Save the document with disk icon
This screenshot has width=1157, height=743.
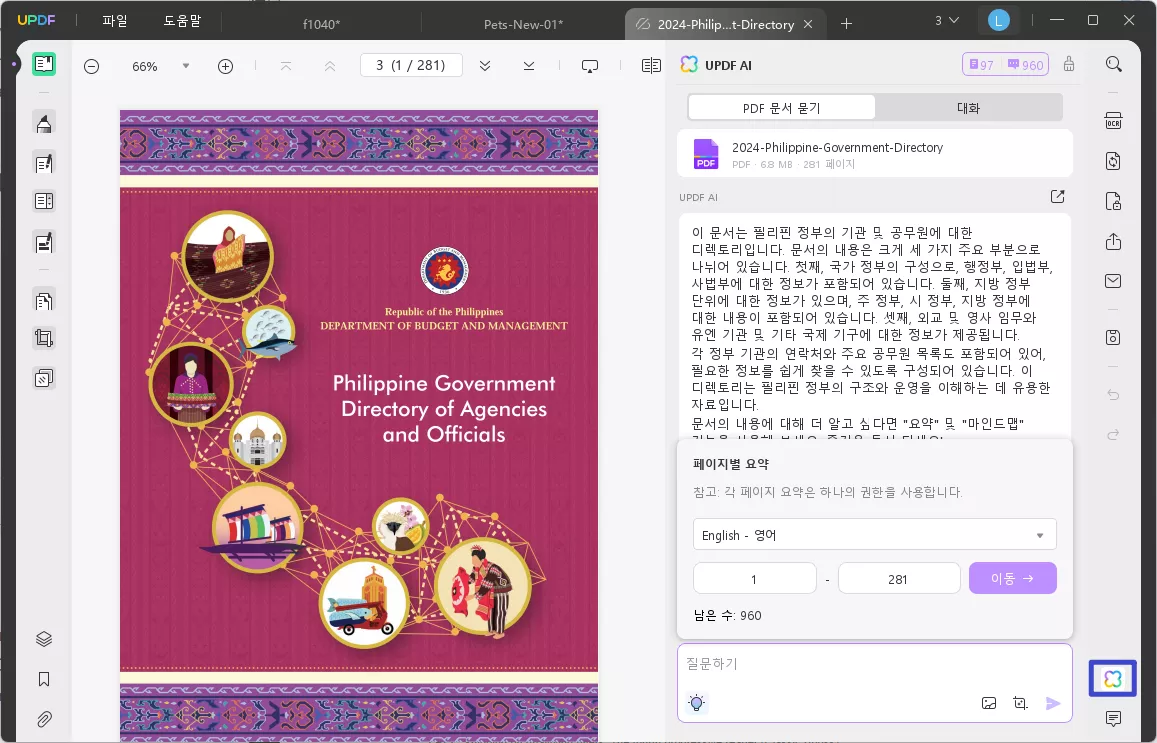tap(1113, 337)
